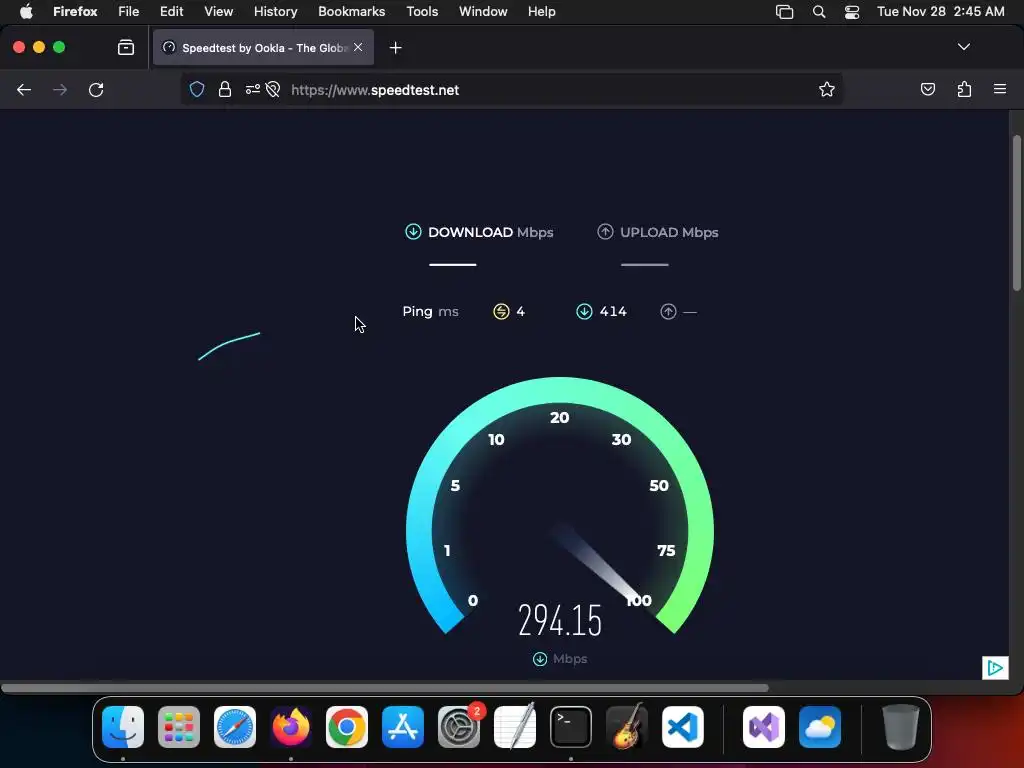The image size is (1024, 768).
Task: Open the Weather app in Dock
Action: (x=820, y=727)
